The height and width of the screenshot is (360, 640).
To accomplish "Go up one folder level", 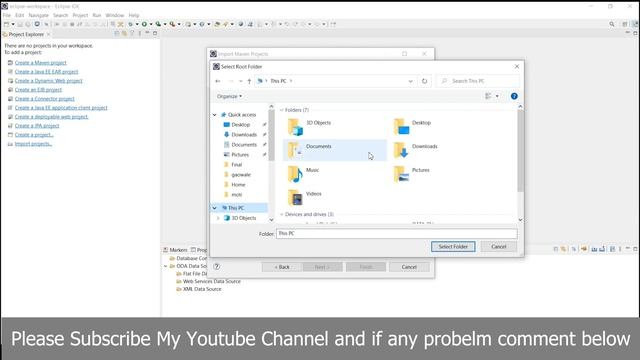I will click(249, 81).
